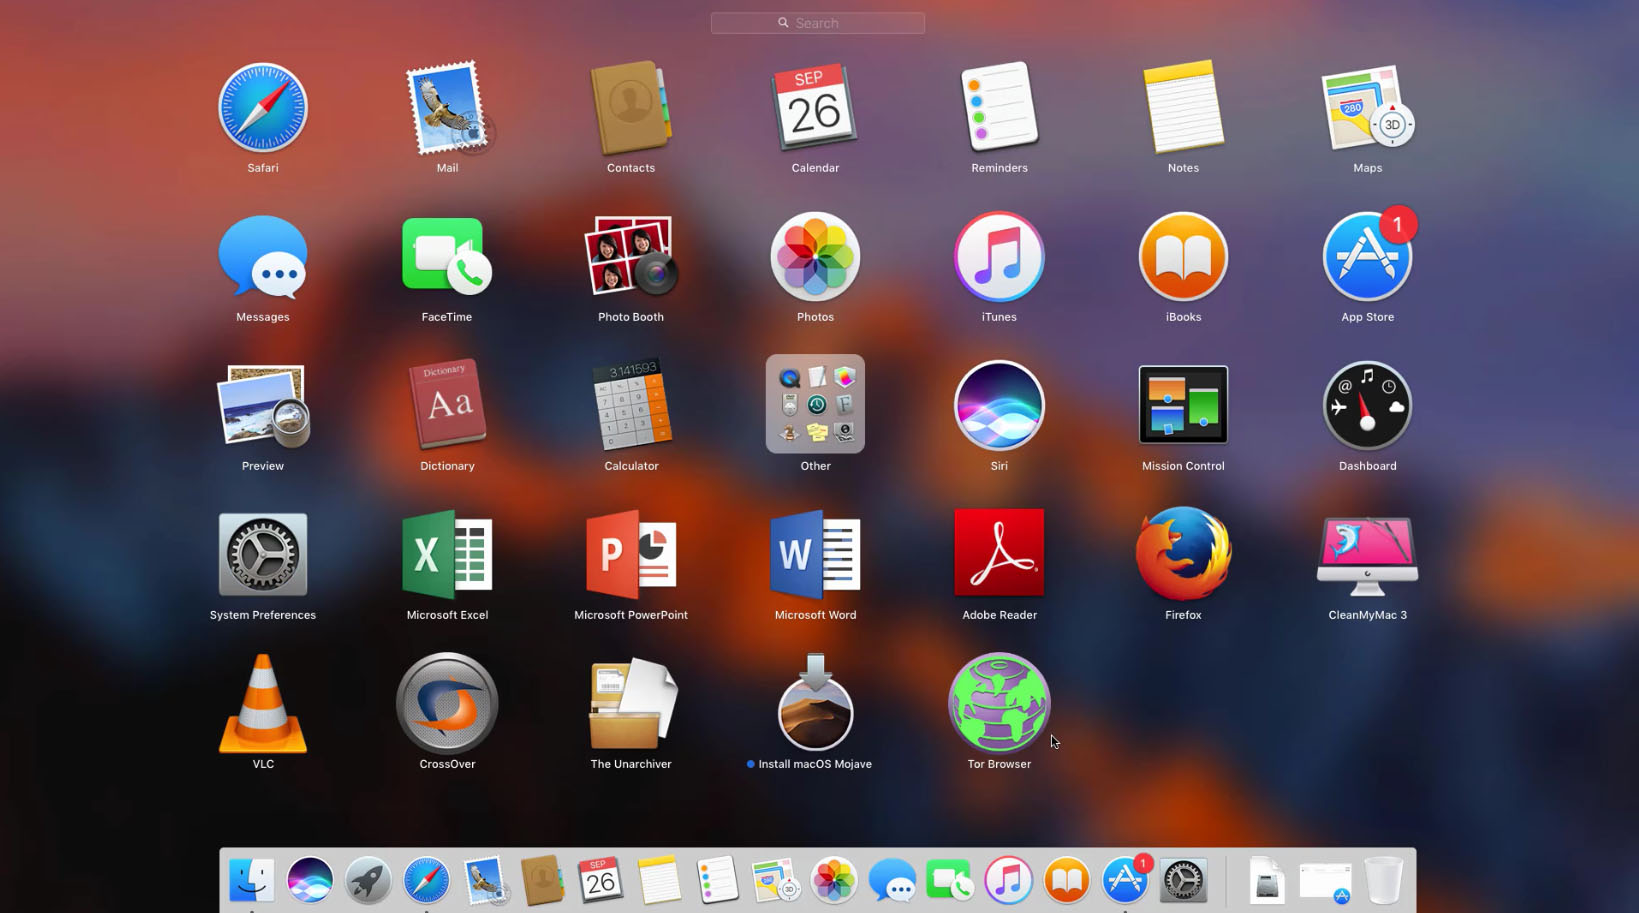1639x913 pixels.
Task: Launch Mail app in Launchpad
Action: [447, 108]
